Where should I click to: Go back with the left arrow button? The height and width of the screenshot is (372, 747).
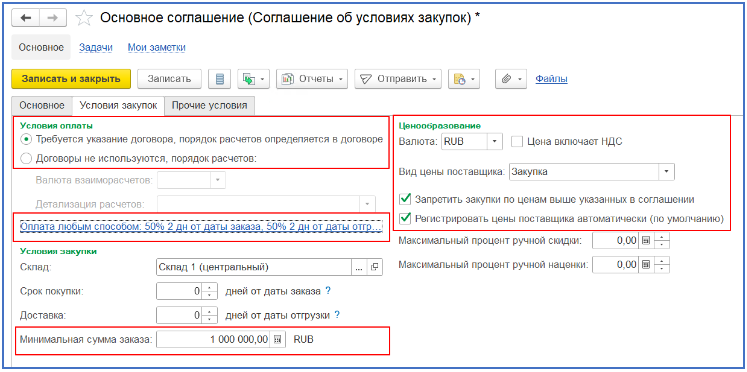pos(27,18)
